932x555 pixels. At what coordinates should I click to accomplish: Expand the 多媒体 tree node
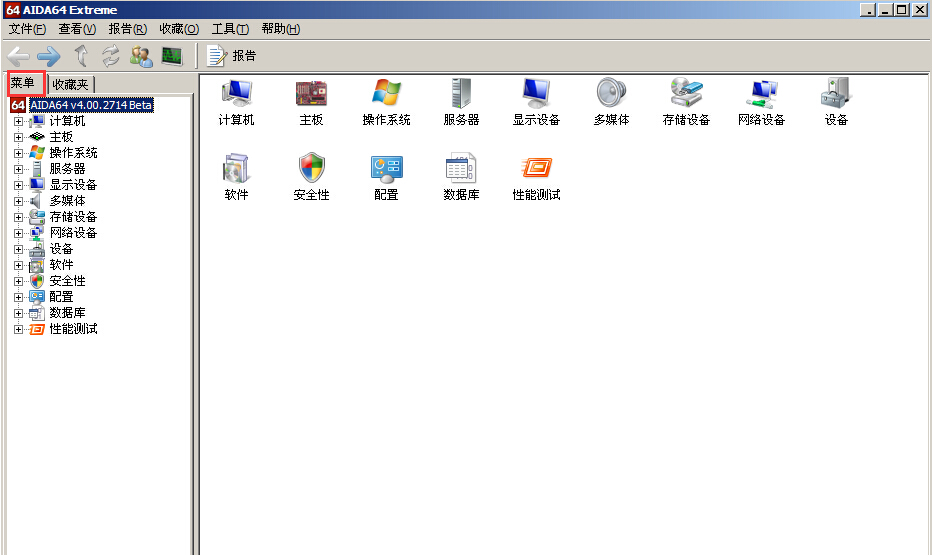[18, 201]
